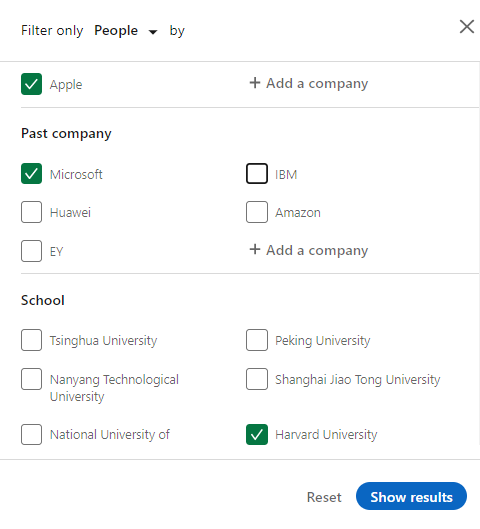Click the dropdown arrow beside People
This screenshot has width=480, height=529.
click(x=153, y=32)
